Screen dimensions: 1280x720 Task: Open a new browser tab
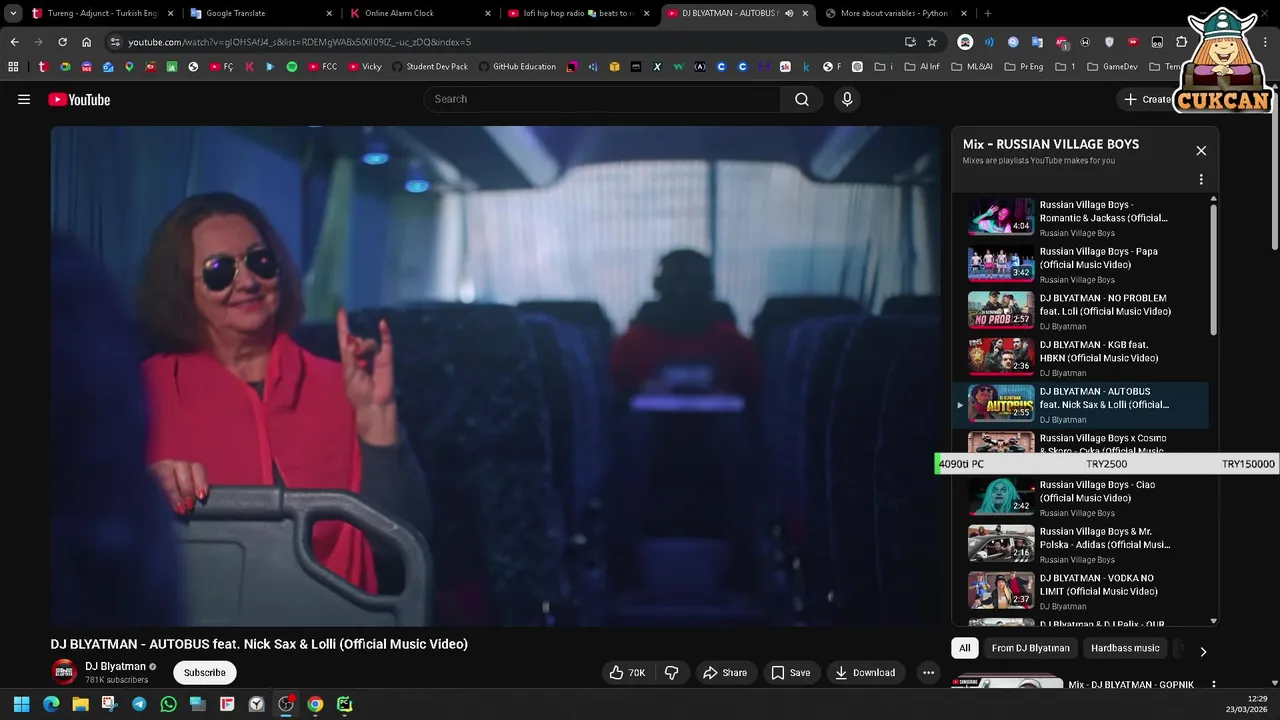coord(988,13)
